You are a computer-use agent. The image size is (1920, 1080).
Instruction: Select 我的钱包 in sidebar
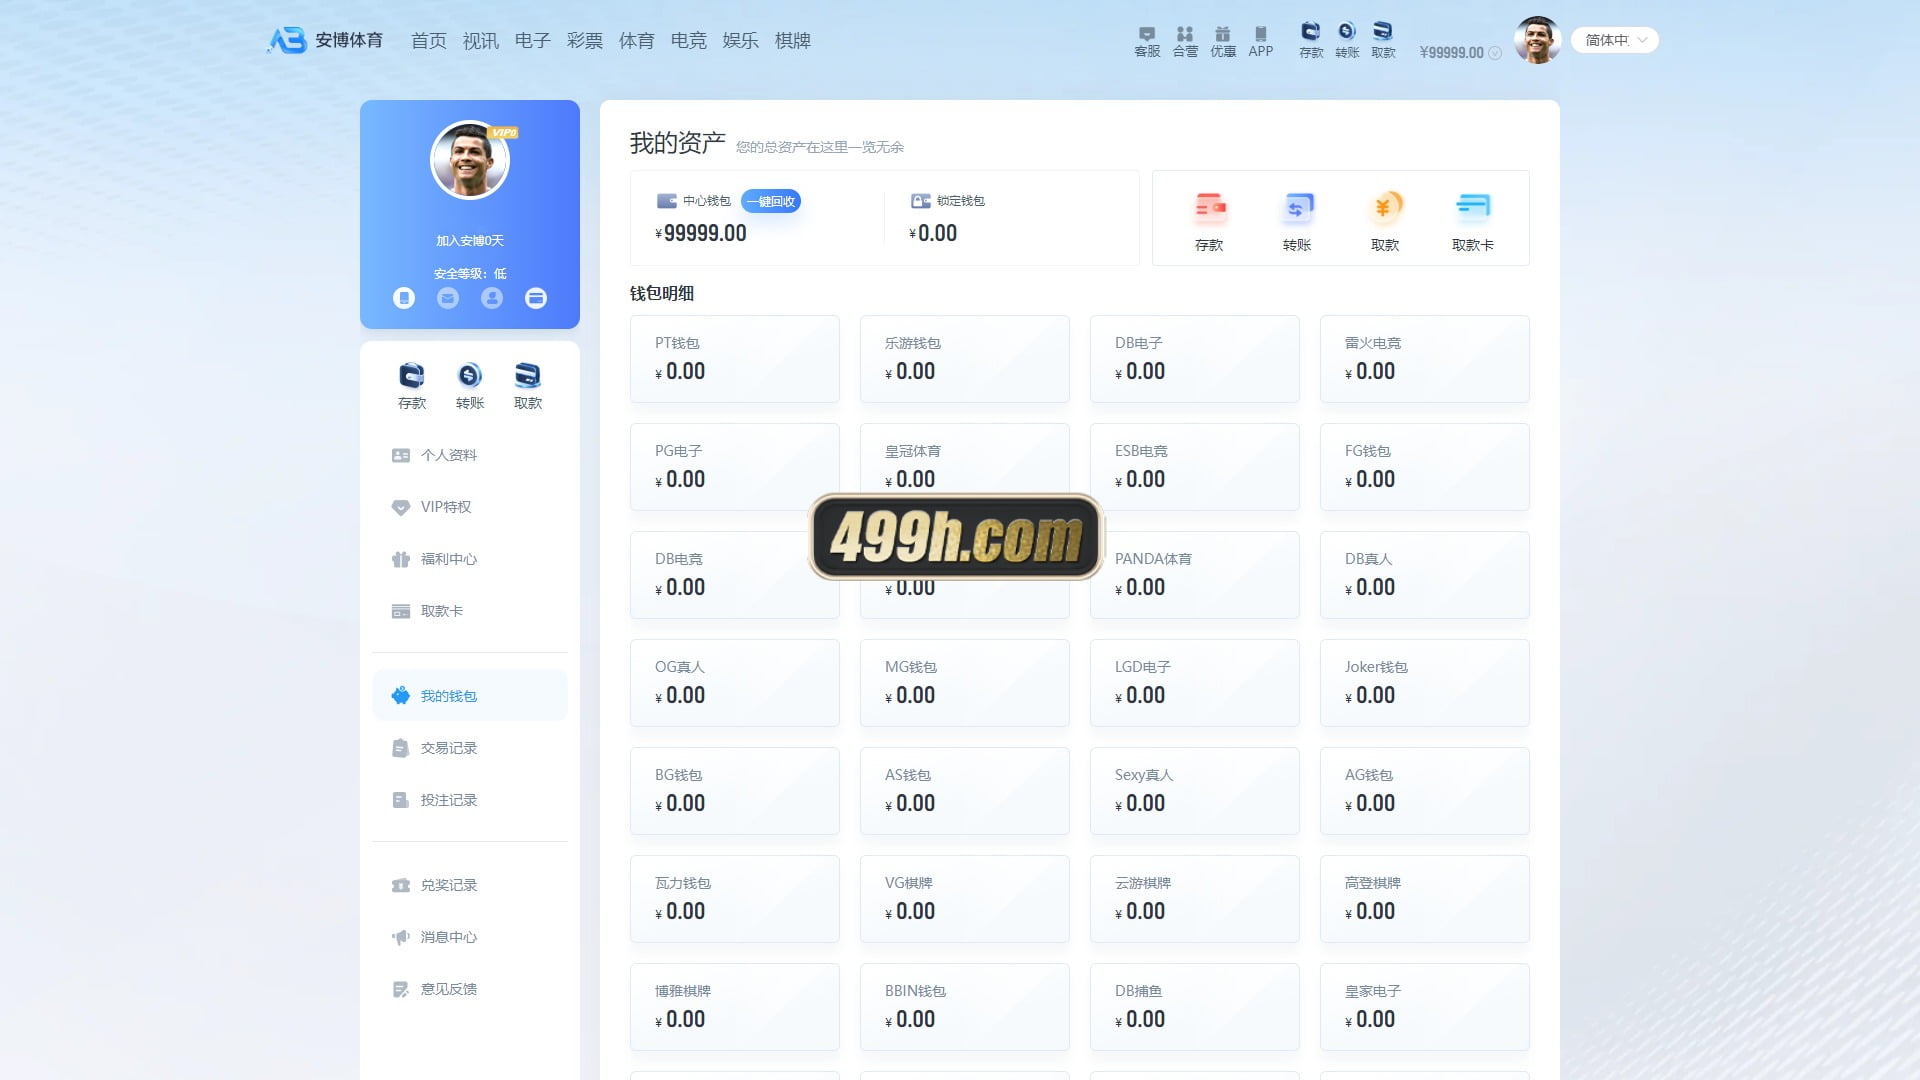(x=470, y=696)
